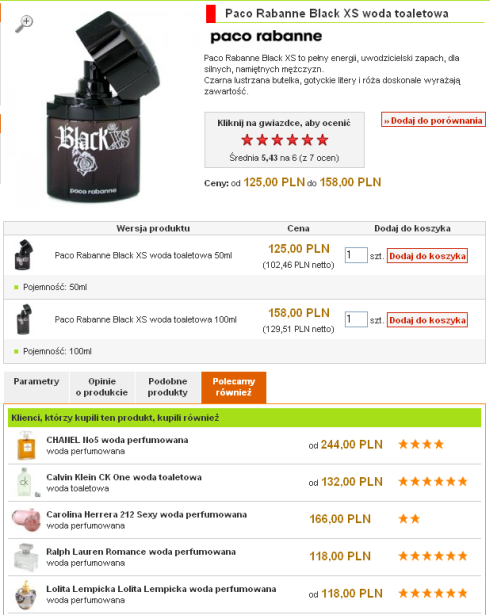490x615 pixels.
Task: Open the Opinie o produkcie tab
Action: 102,387
